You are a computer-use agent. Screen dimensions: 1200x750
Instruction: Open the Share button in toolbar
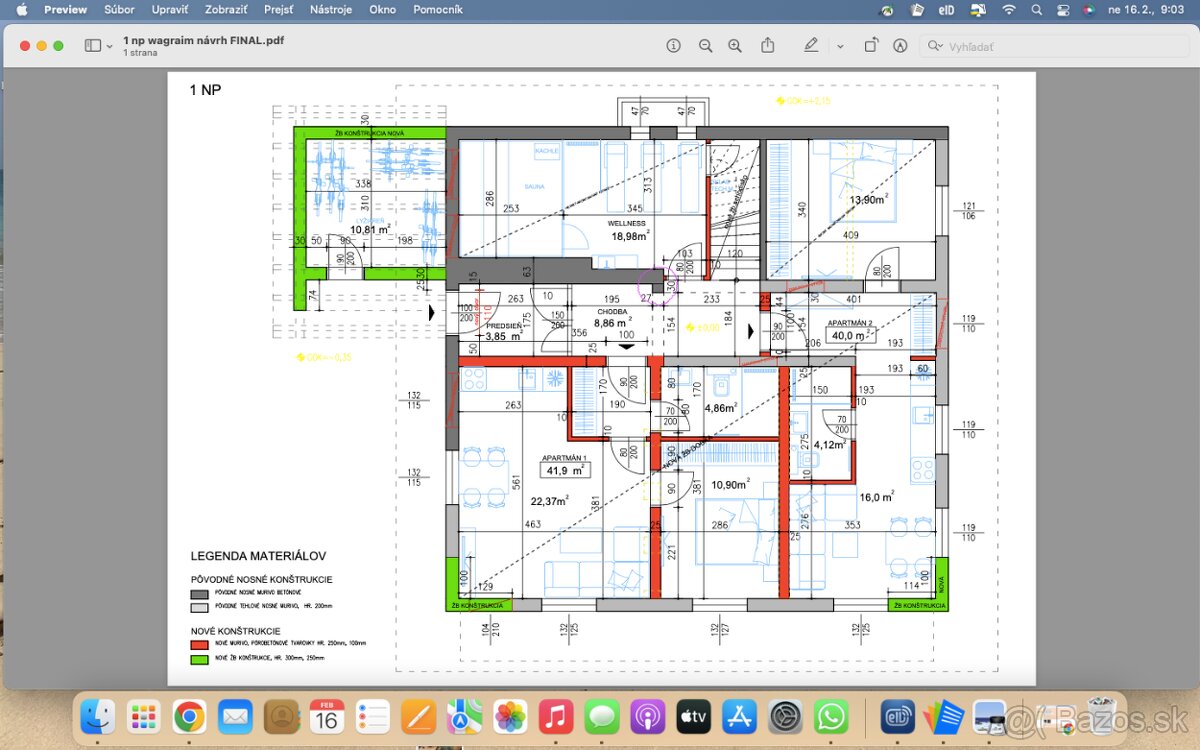768,46
